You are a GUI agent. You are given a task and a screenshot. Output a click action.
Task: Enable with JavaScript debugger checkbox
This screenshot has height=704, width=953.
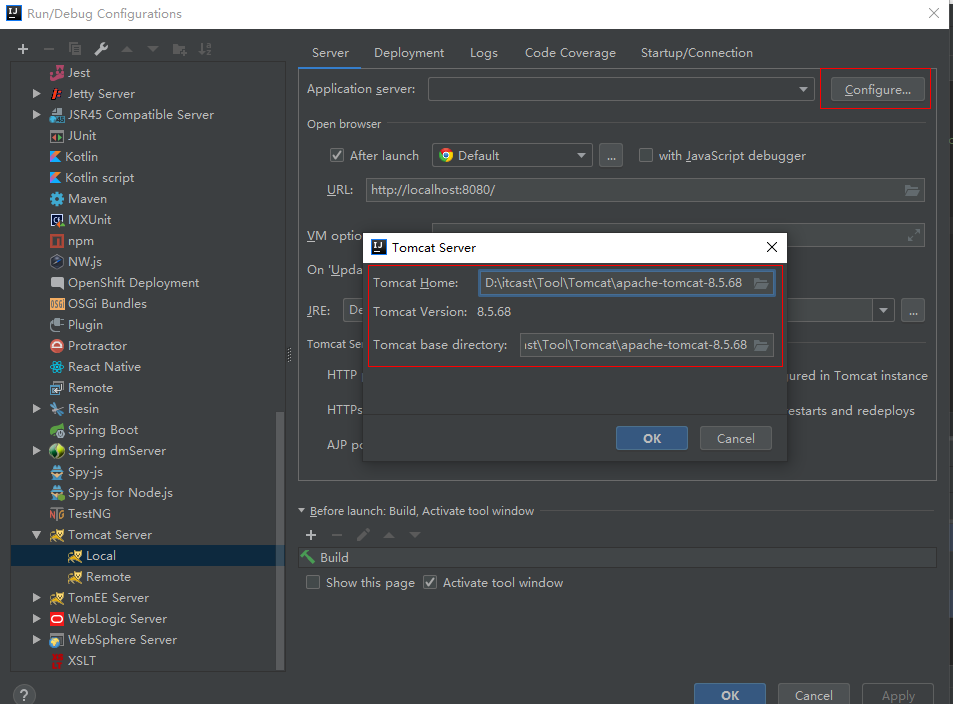[645, 156]
